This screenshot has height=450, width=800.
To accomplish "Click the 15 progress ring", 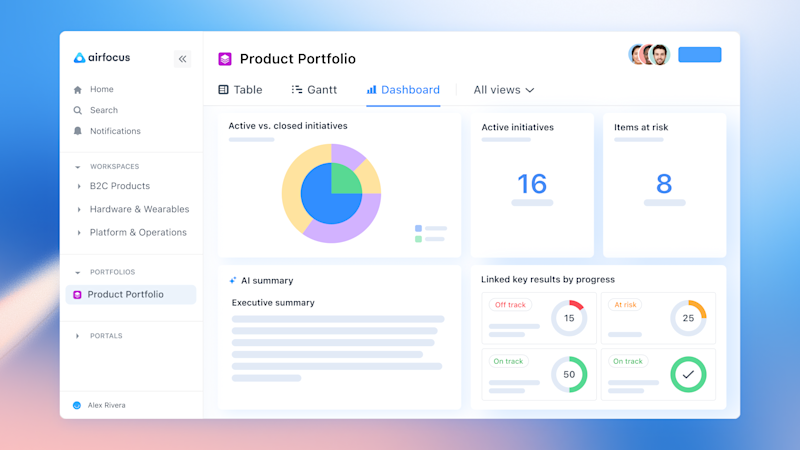I will click(x=569, y=318).
